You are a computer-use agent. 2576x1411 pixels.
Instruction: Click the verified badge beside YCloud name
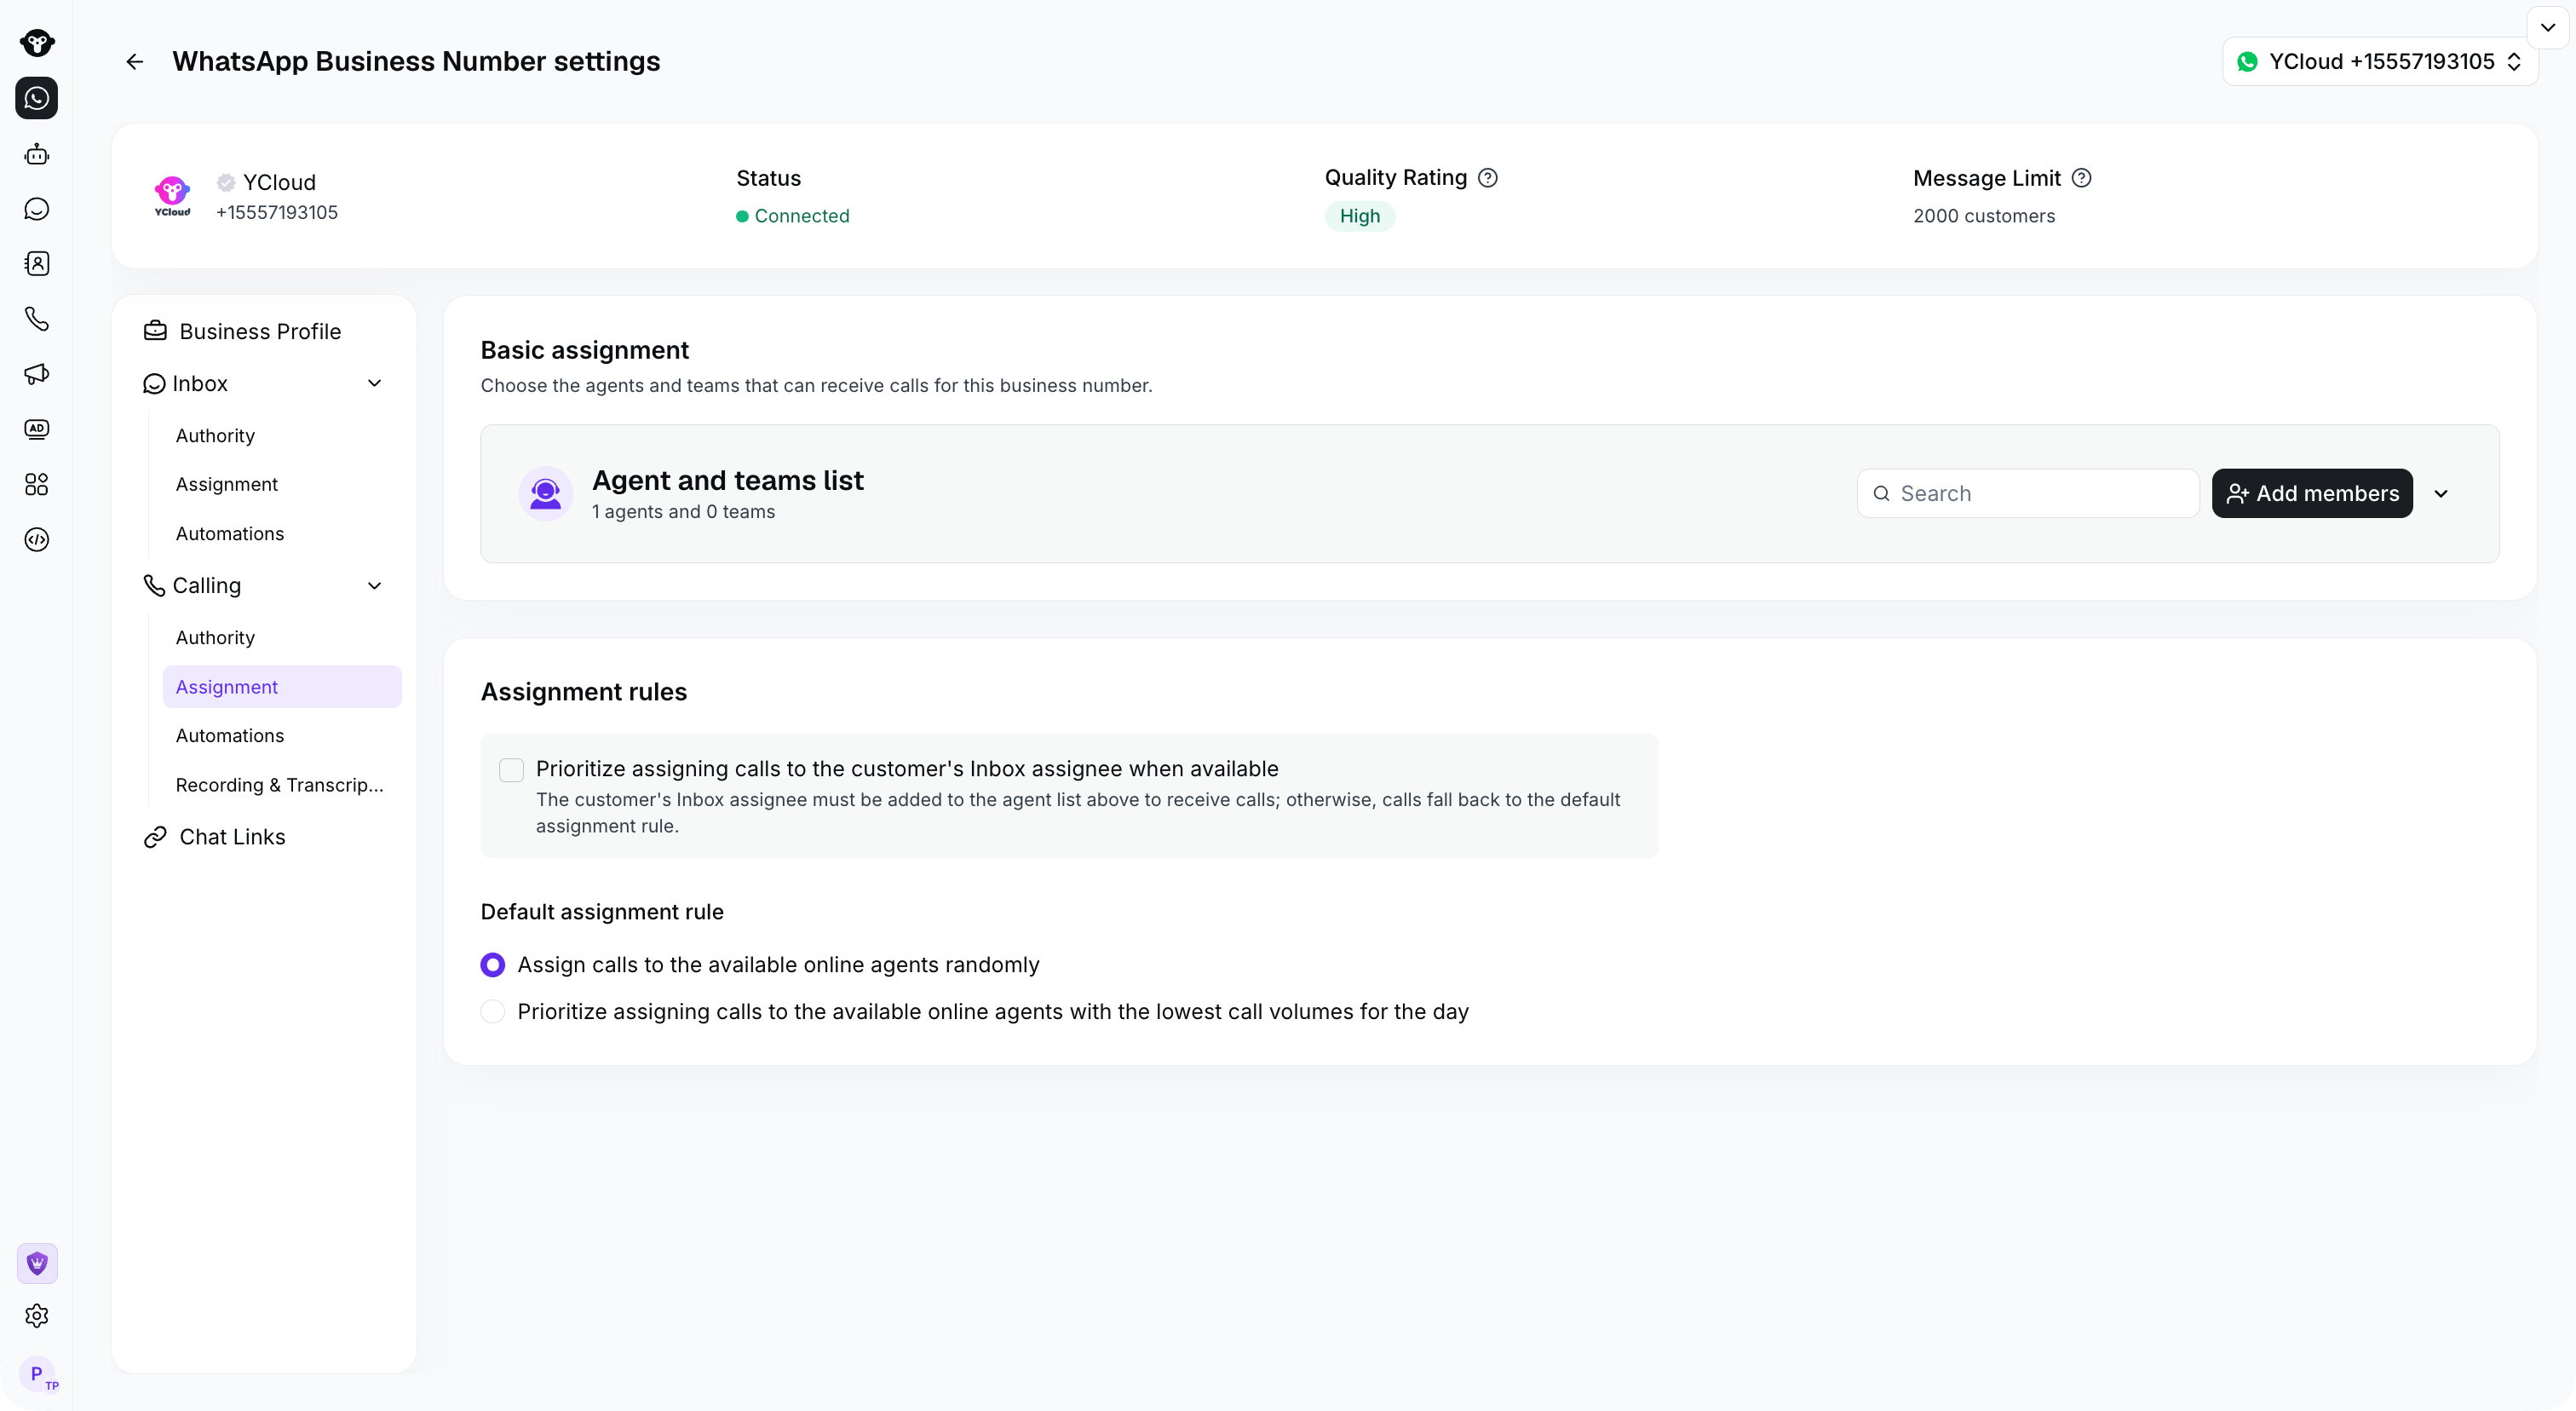(x=226, y=182)
